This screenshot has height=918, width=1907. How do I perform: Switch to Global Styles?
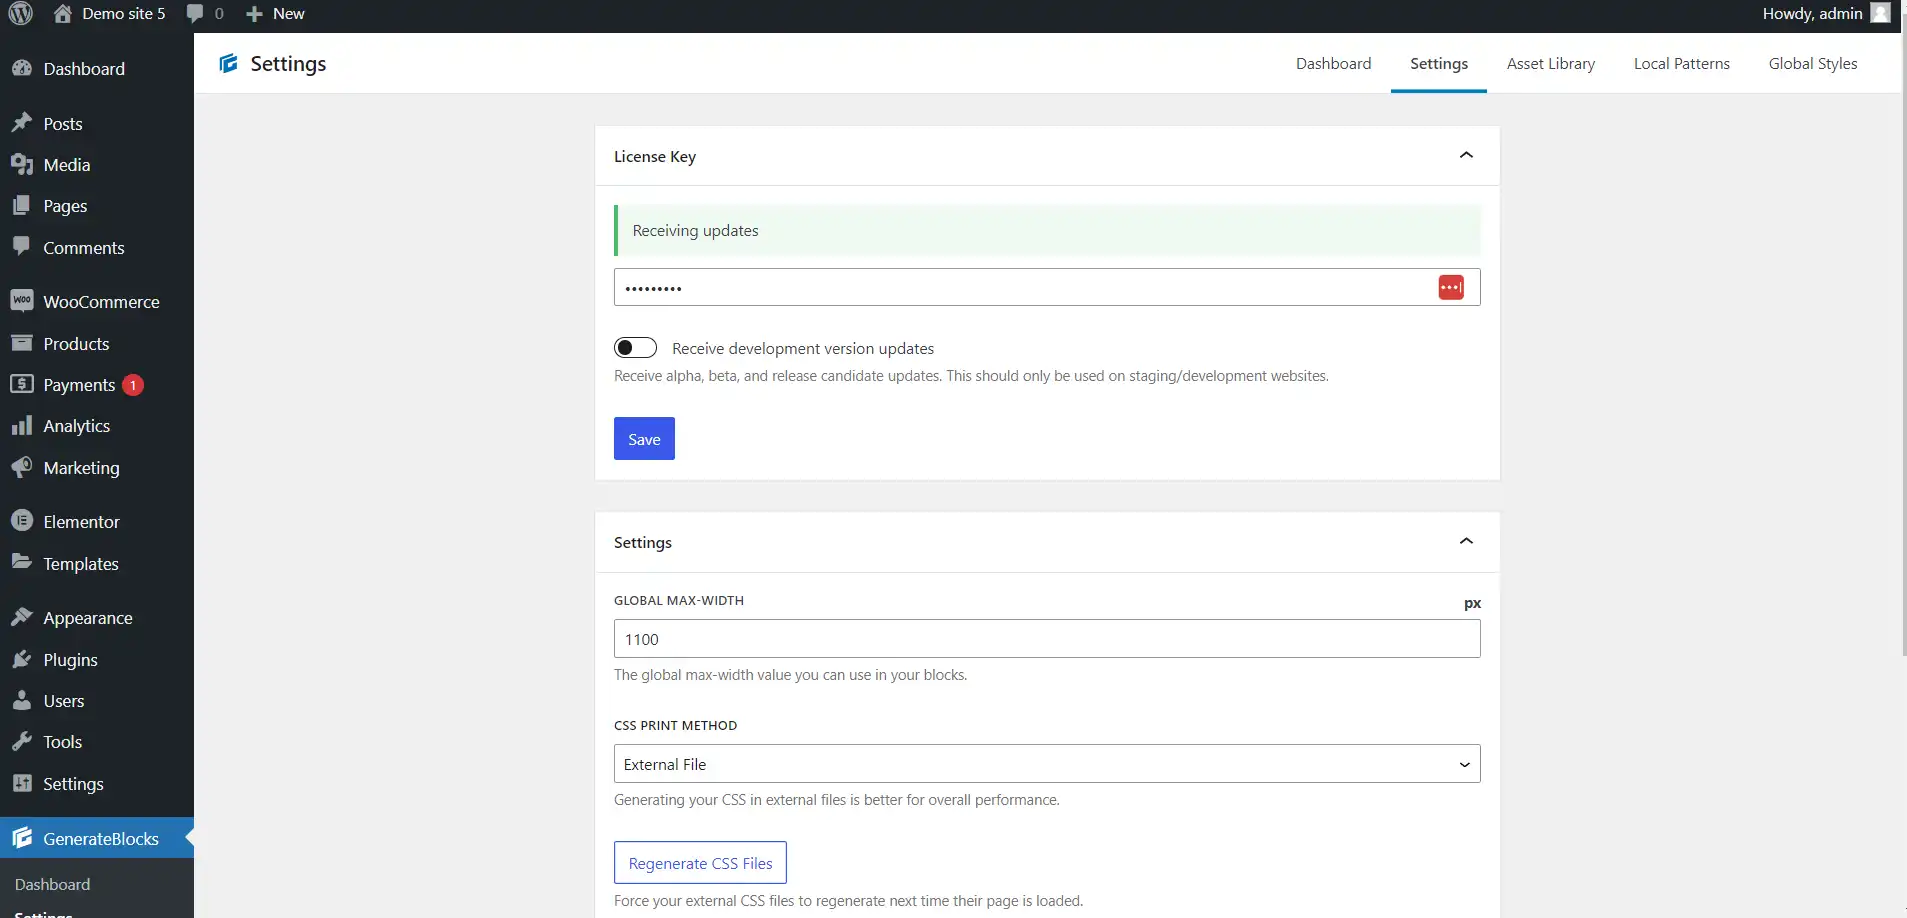(1812, 63)
